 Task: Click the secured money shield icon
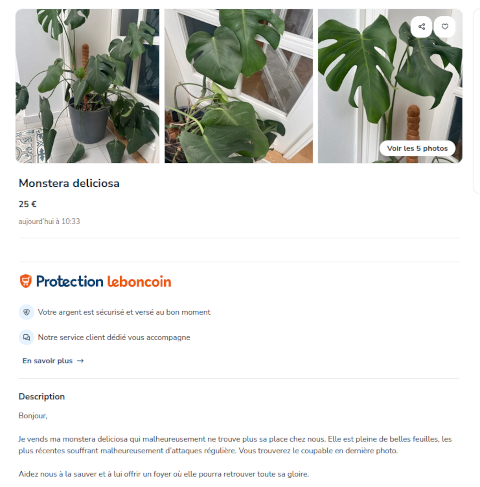(x=26, y=312)
